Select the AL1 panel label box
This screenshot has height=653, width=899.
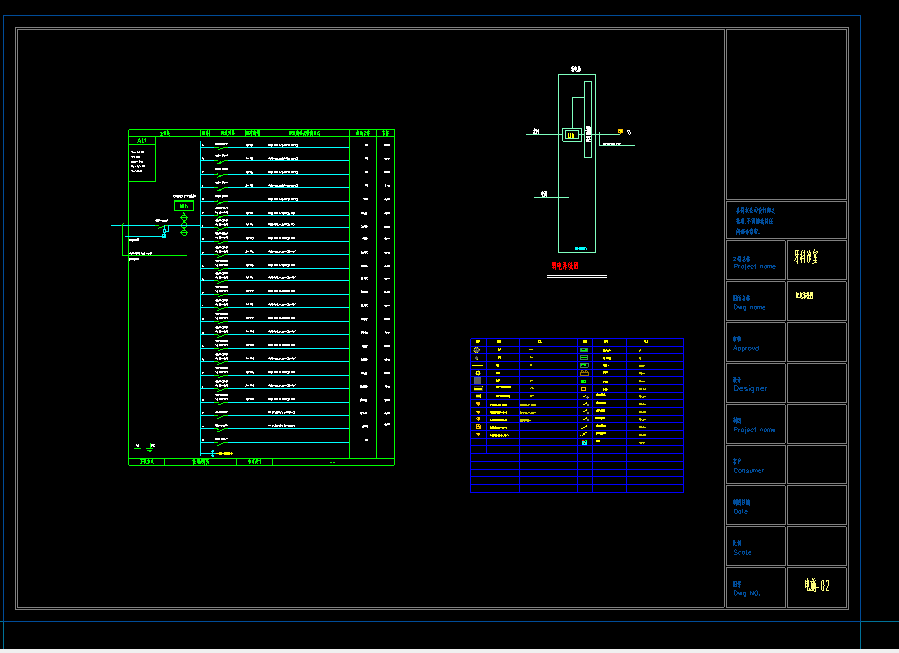pyautogui.click(x=141, y=141)
